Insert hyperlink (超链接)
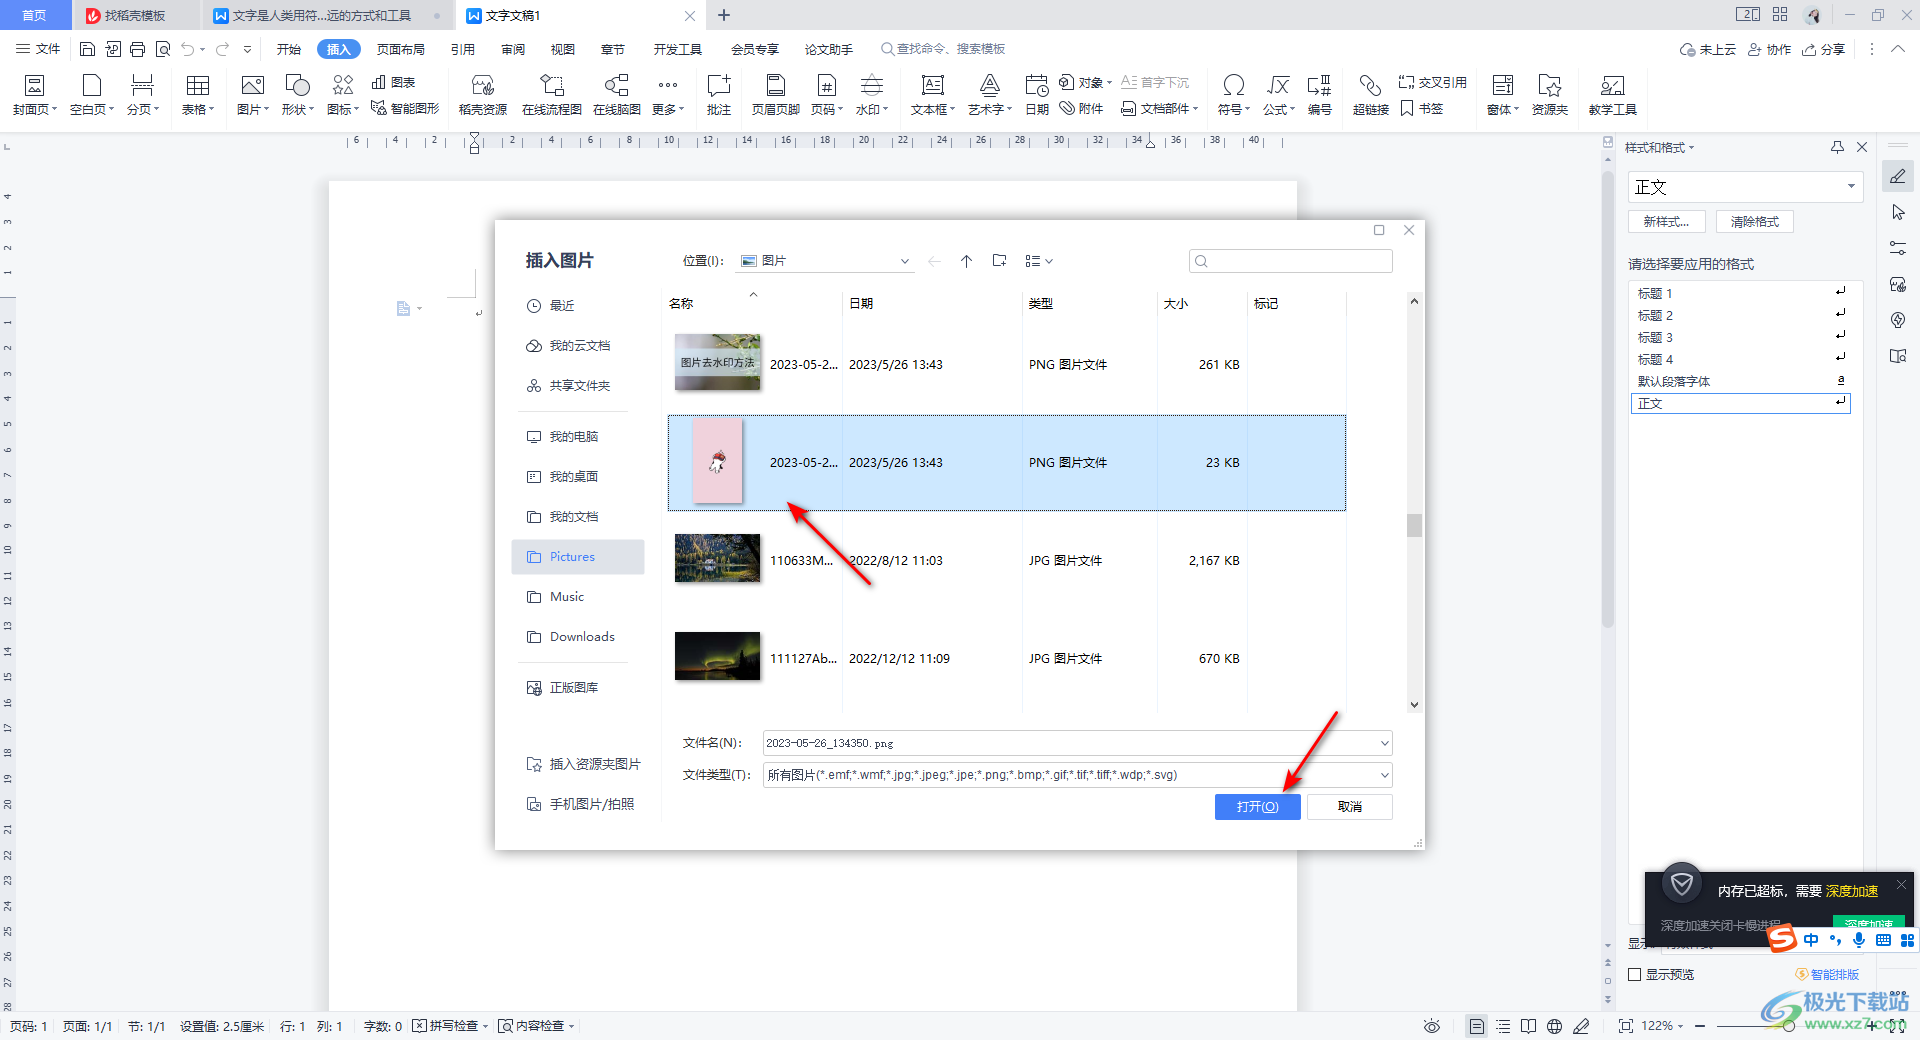The width and height of the screenshot is (1920, 1040). pos(1370,95)
